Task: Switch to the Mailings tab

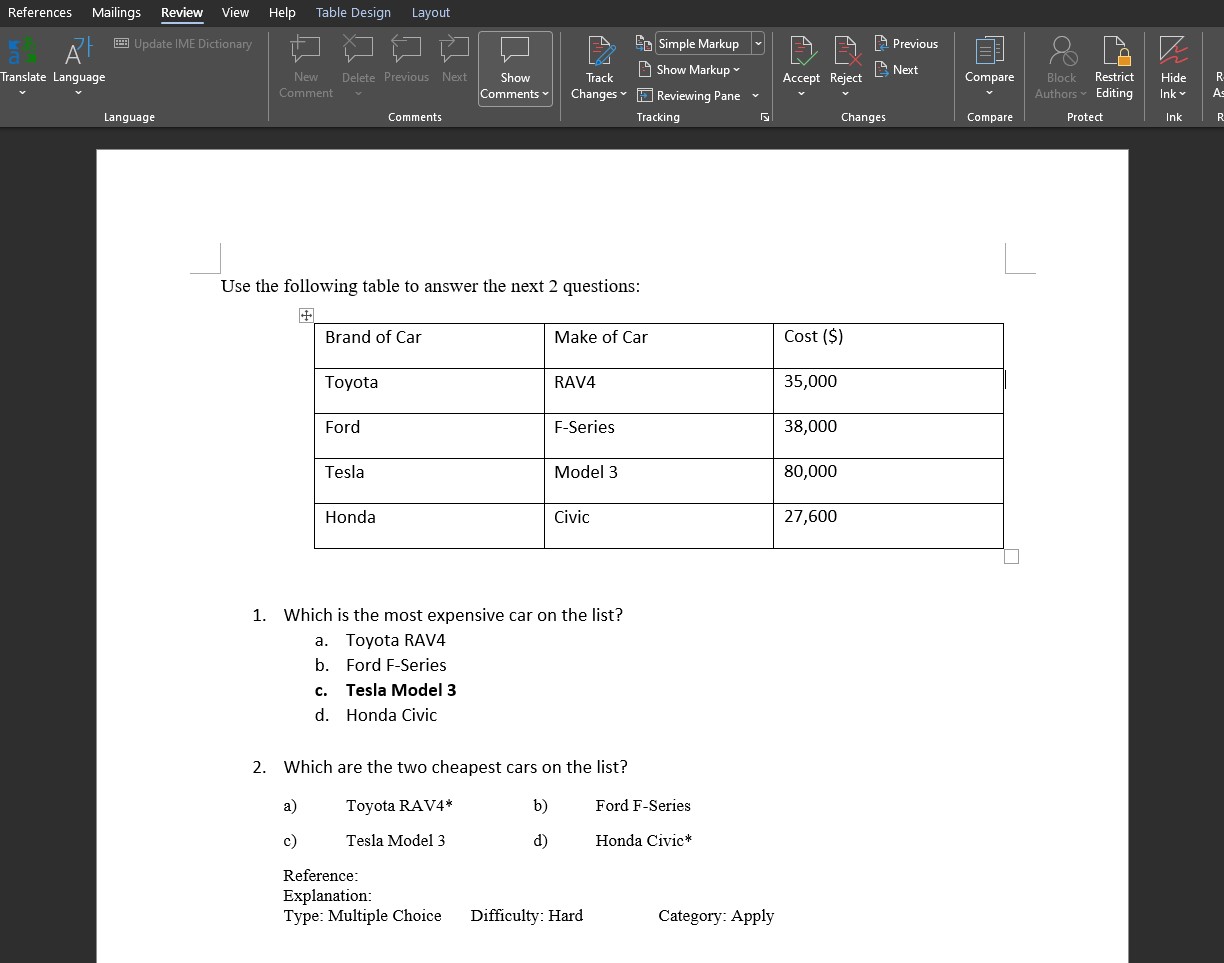Action: coord(116,13)
